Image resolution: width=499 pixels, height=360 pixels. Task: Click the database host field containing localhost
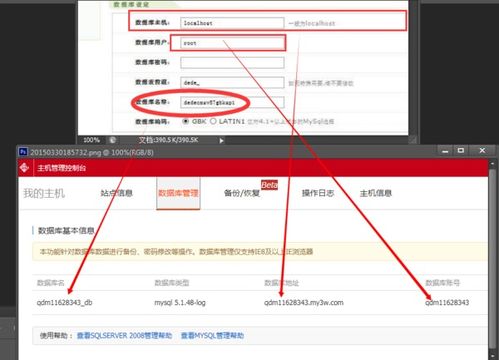pos(232,23)
